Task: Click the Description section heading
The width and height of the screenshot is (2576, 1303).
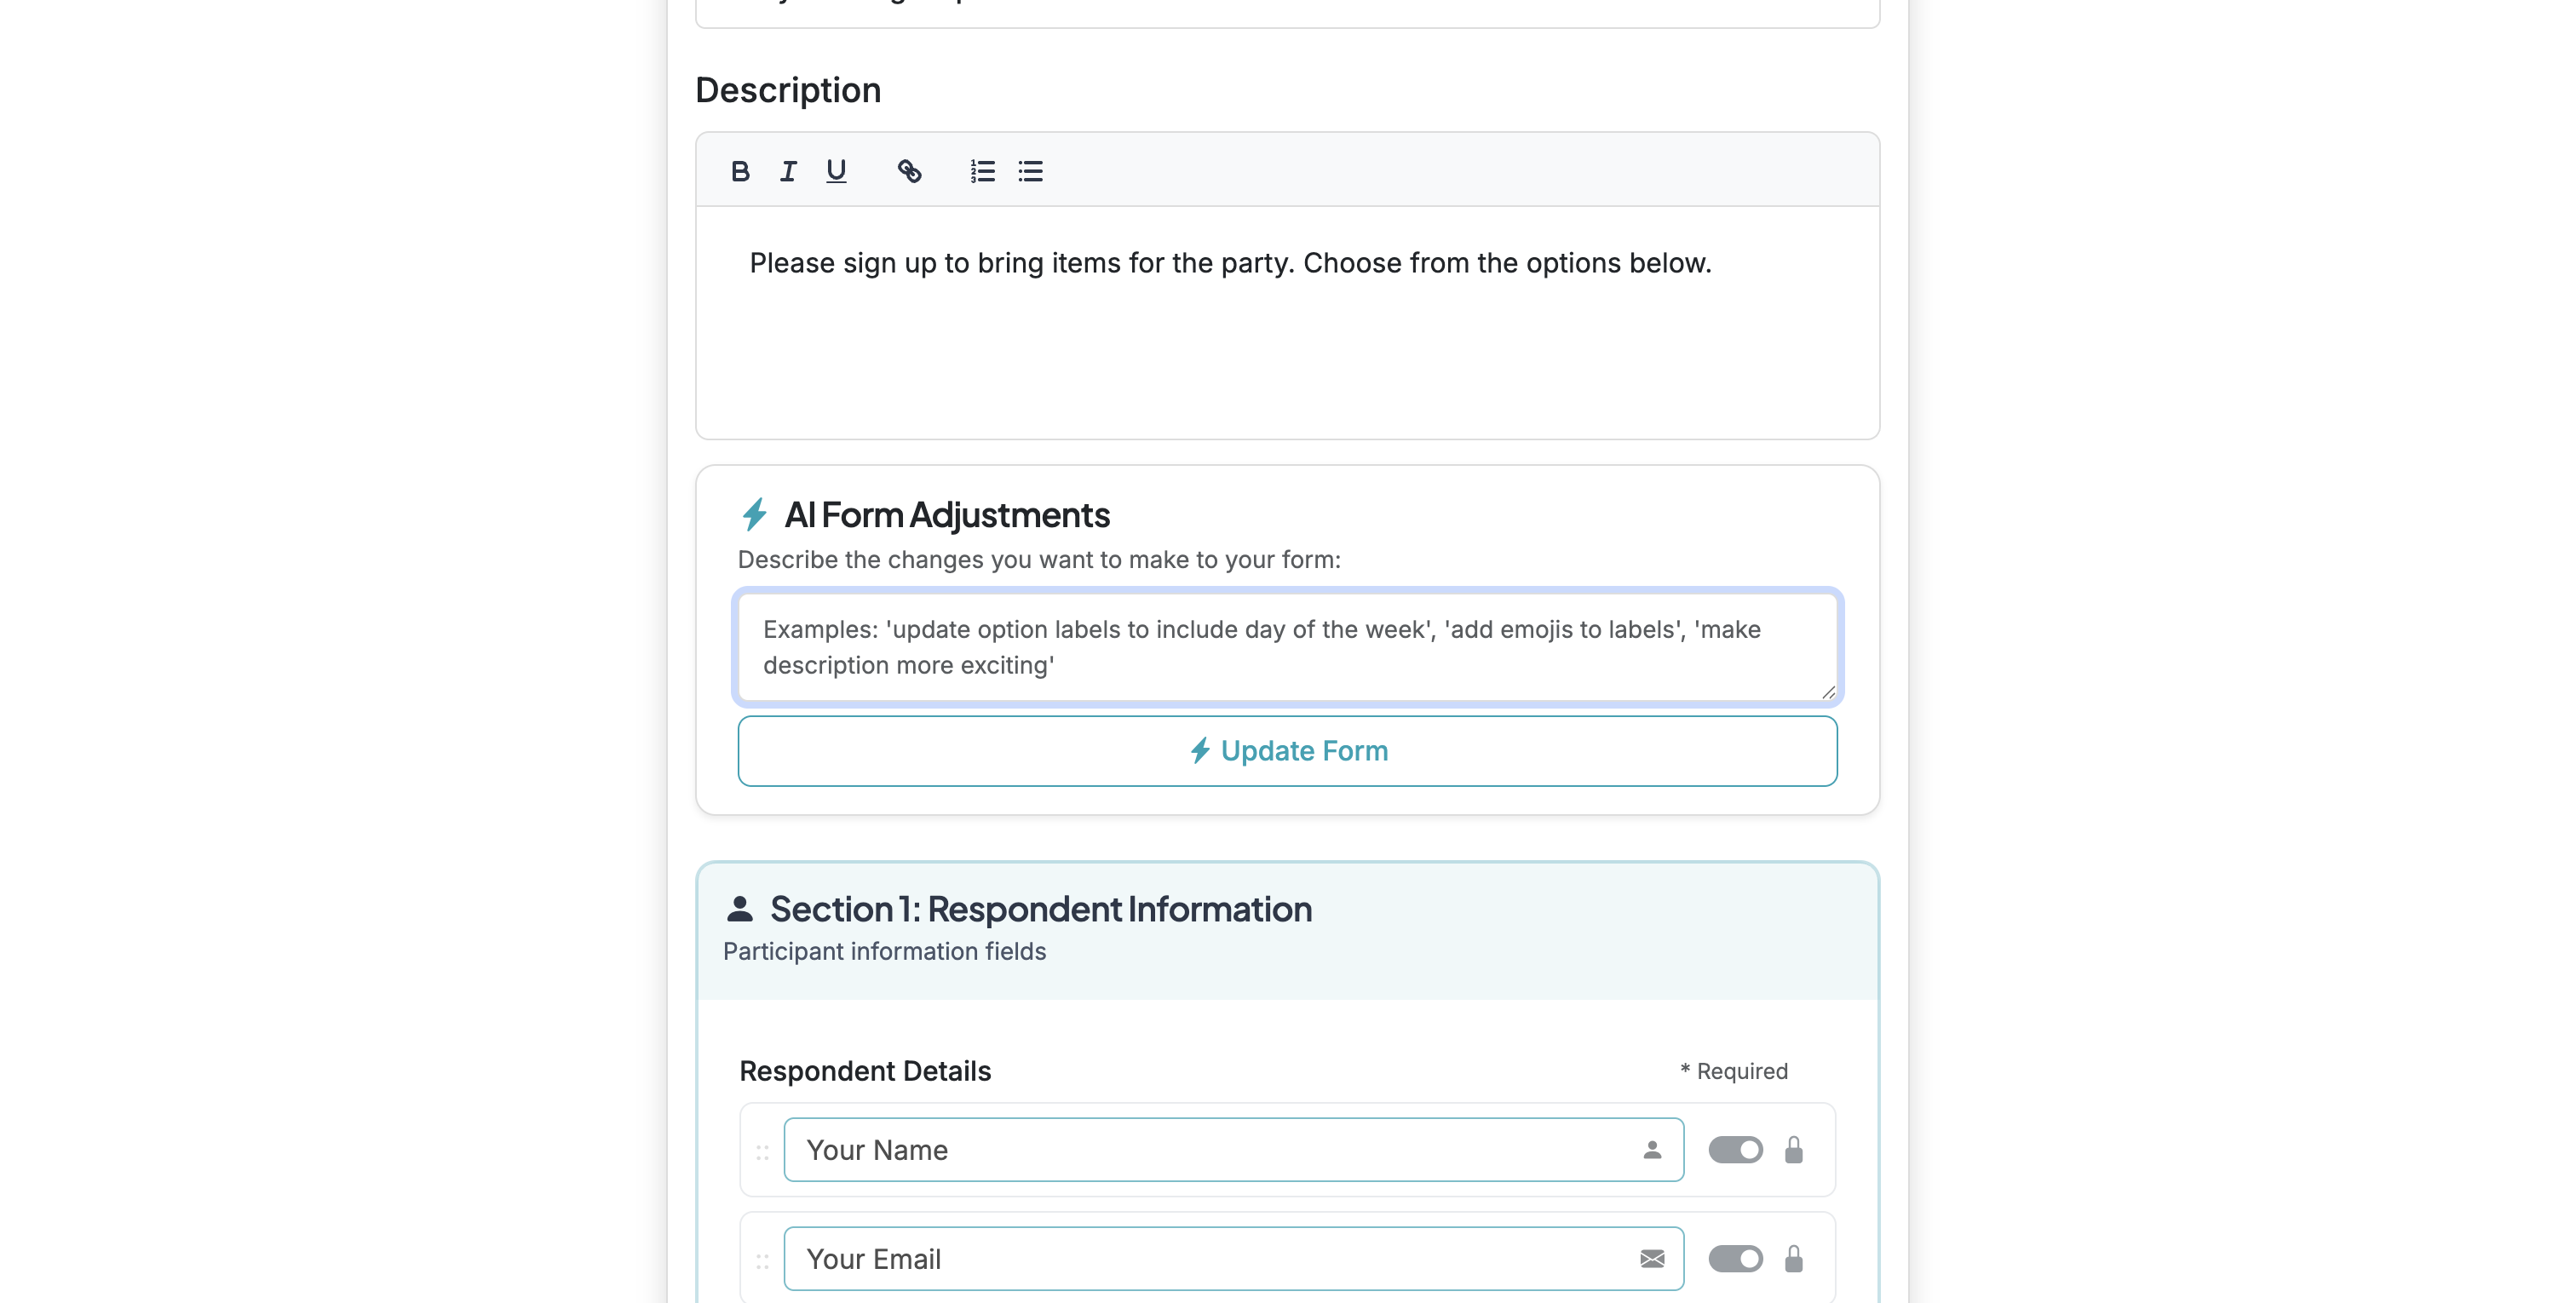Action: pos(787,90)
